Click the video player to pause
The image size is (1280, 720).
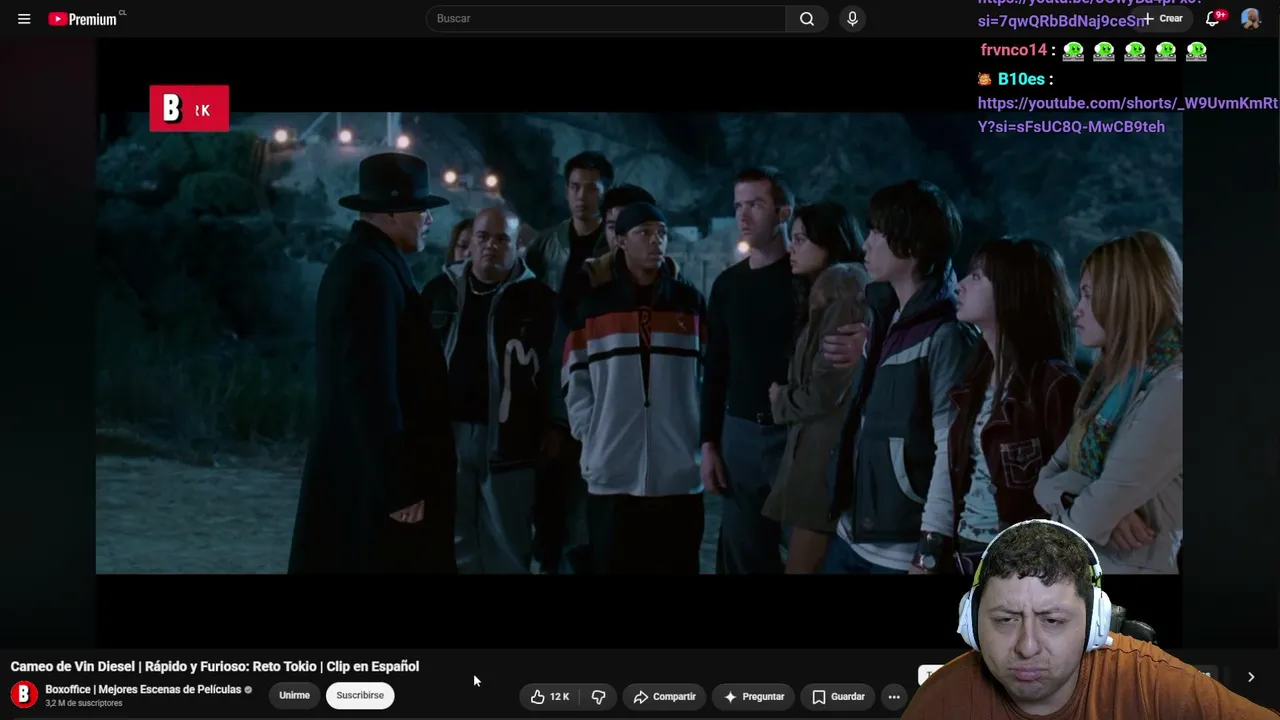click(638, 343)
